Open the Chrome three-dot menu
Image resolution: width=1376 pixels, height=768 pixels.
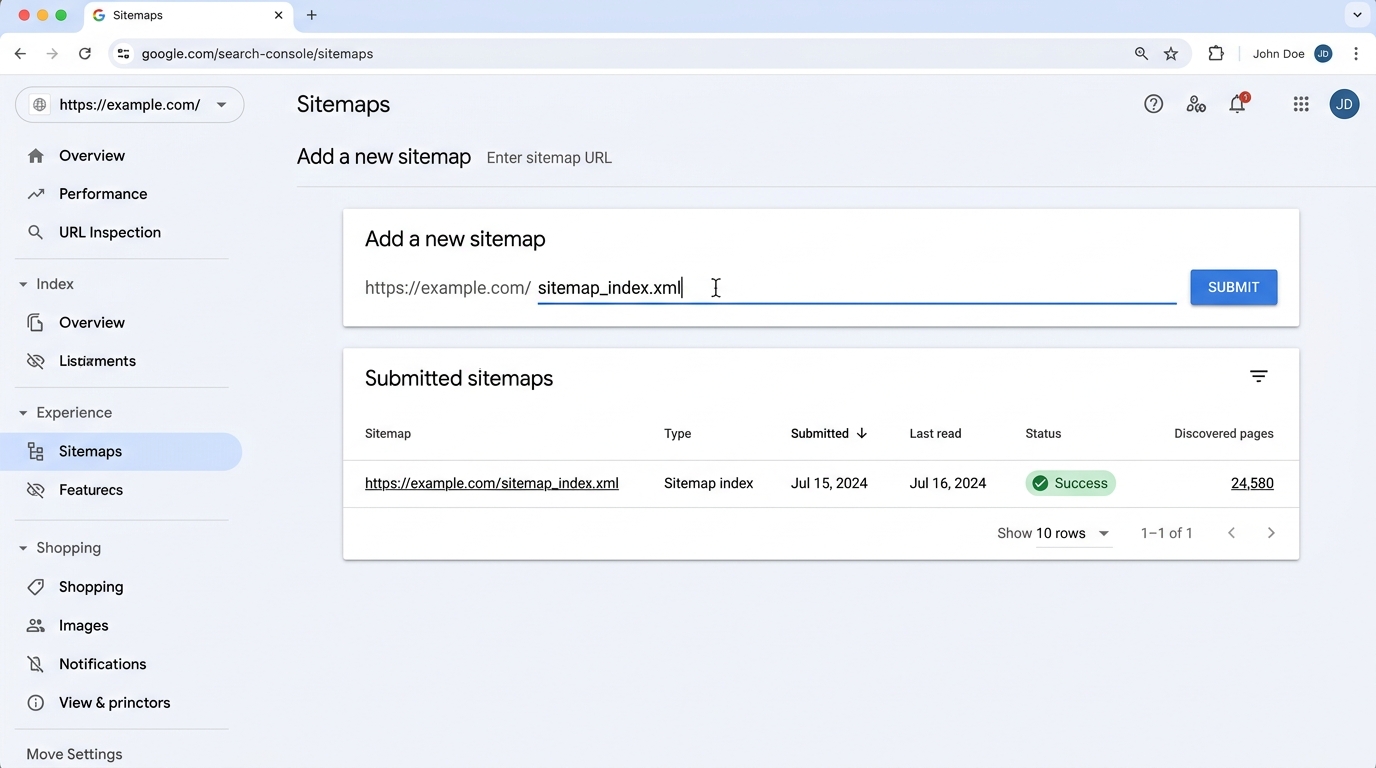pos(1356,54)
